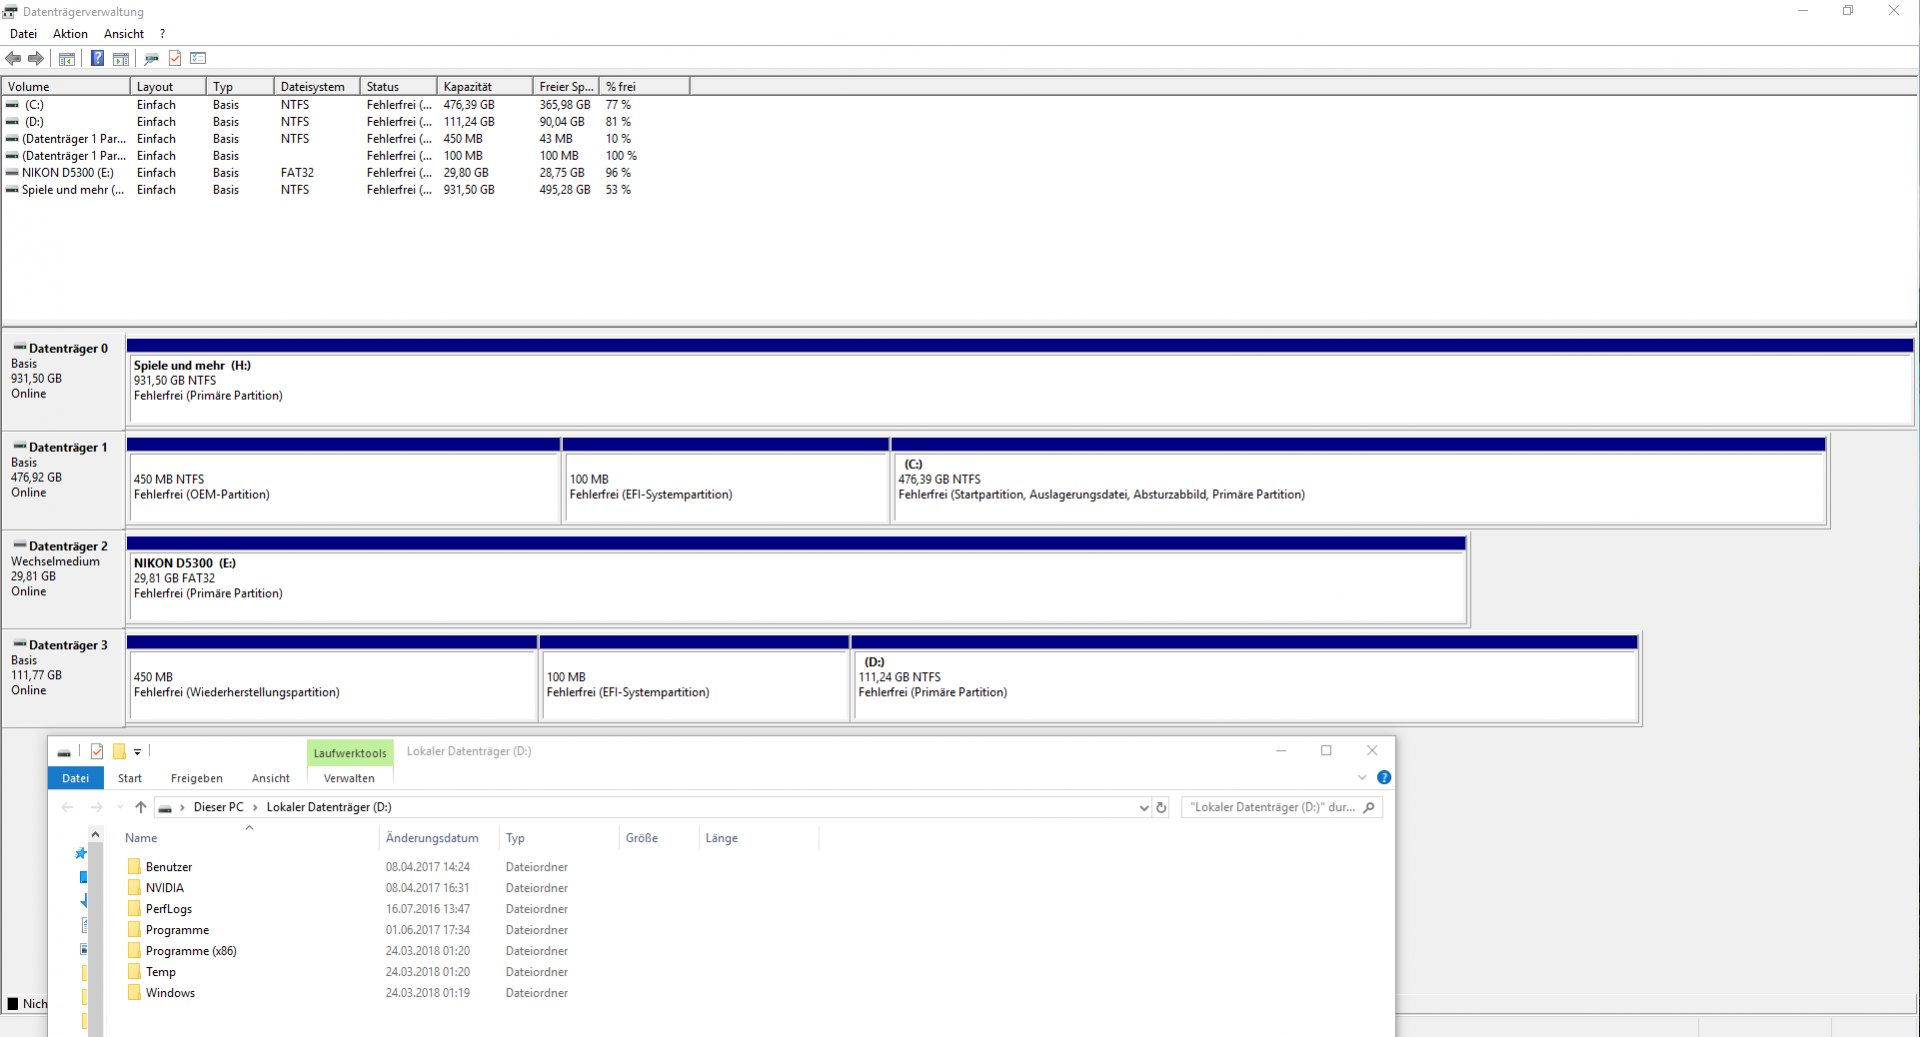Go up one level in Explorer
This screenshot has width=1920, height=1037.
pos(141,807)
